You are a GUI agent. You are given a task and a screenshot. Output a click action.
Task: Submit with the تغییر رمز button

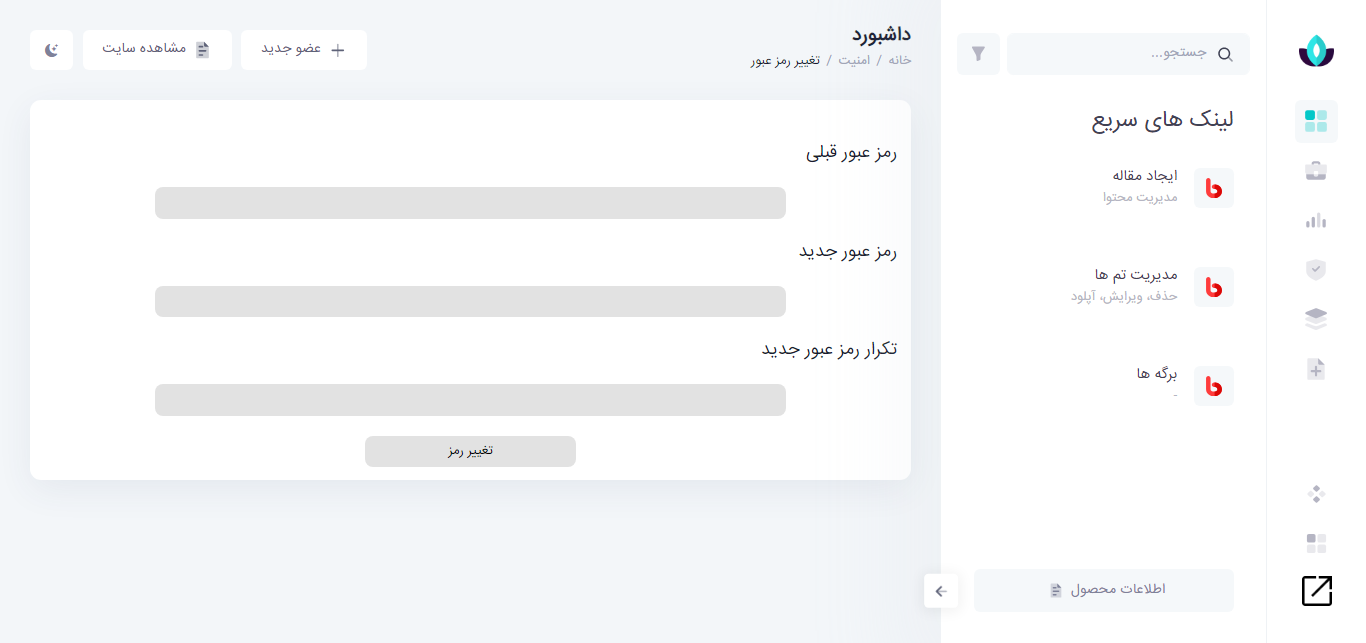click(x=470, y=451)
